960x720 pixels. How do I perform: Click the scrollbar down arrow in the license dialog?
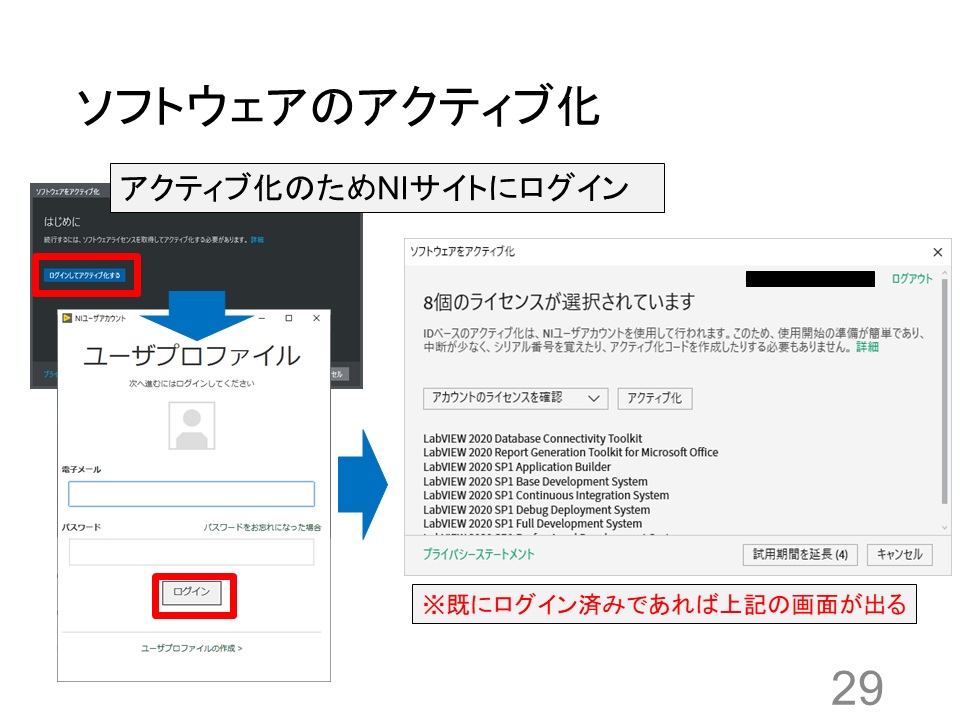pos(944,527)
